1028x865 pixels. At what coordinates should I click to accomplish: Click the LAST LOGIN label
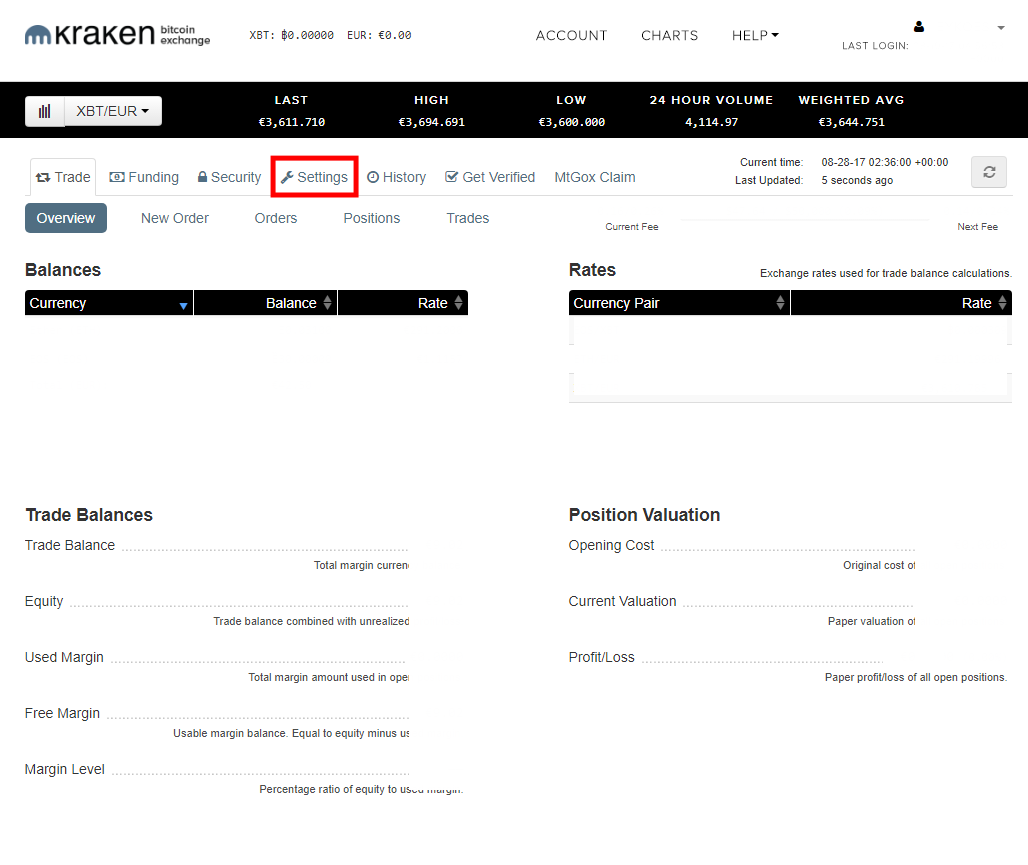tap(875, 46)
